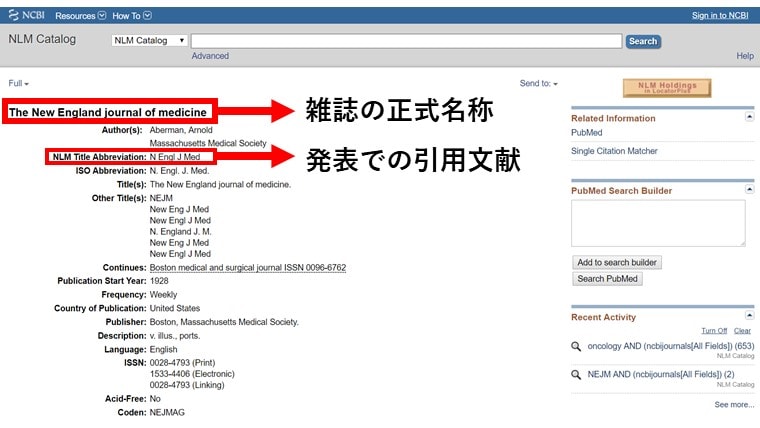Click ISSN 1533-4406 (Electronic)
Screen dimensions: 760x428
pos(192,374)
